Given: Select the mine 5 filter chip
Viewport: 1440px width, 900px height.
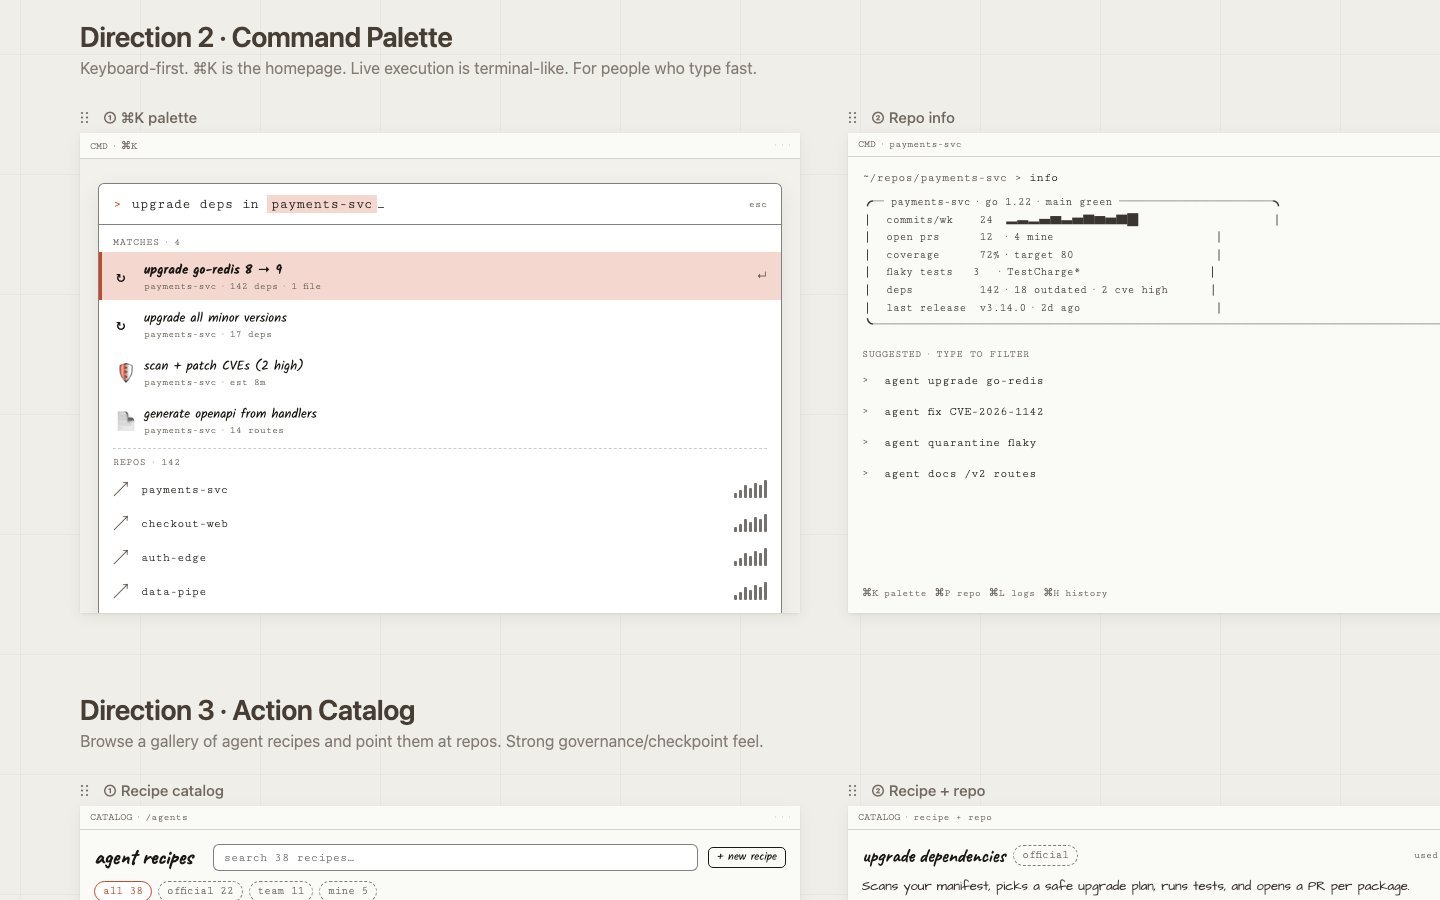Looking at the screenshot, I should coord(348,891).
